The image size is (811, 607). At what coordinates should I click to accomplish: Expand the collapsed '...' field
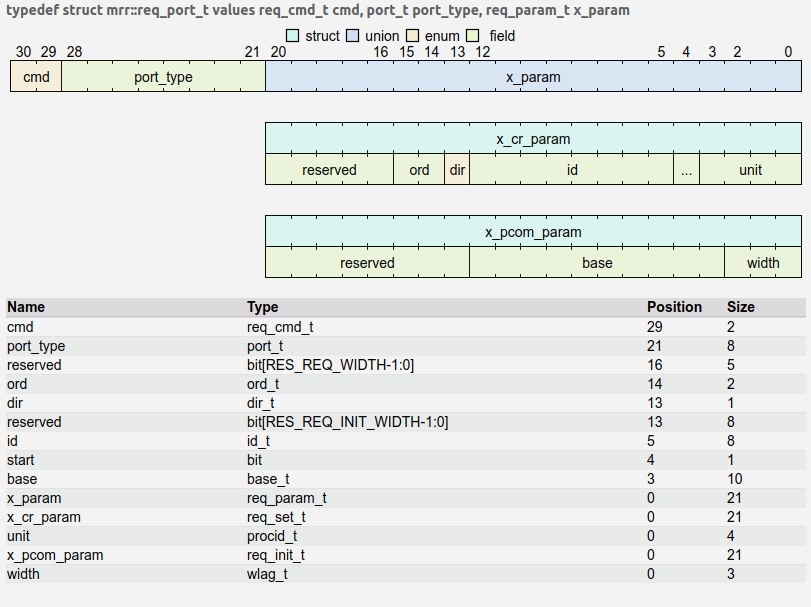click(686, 170)
